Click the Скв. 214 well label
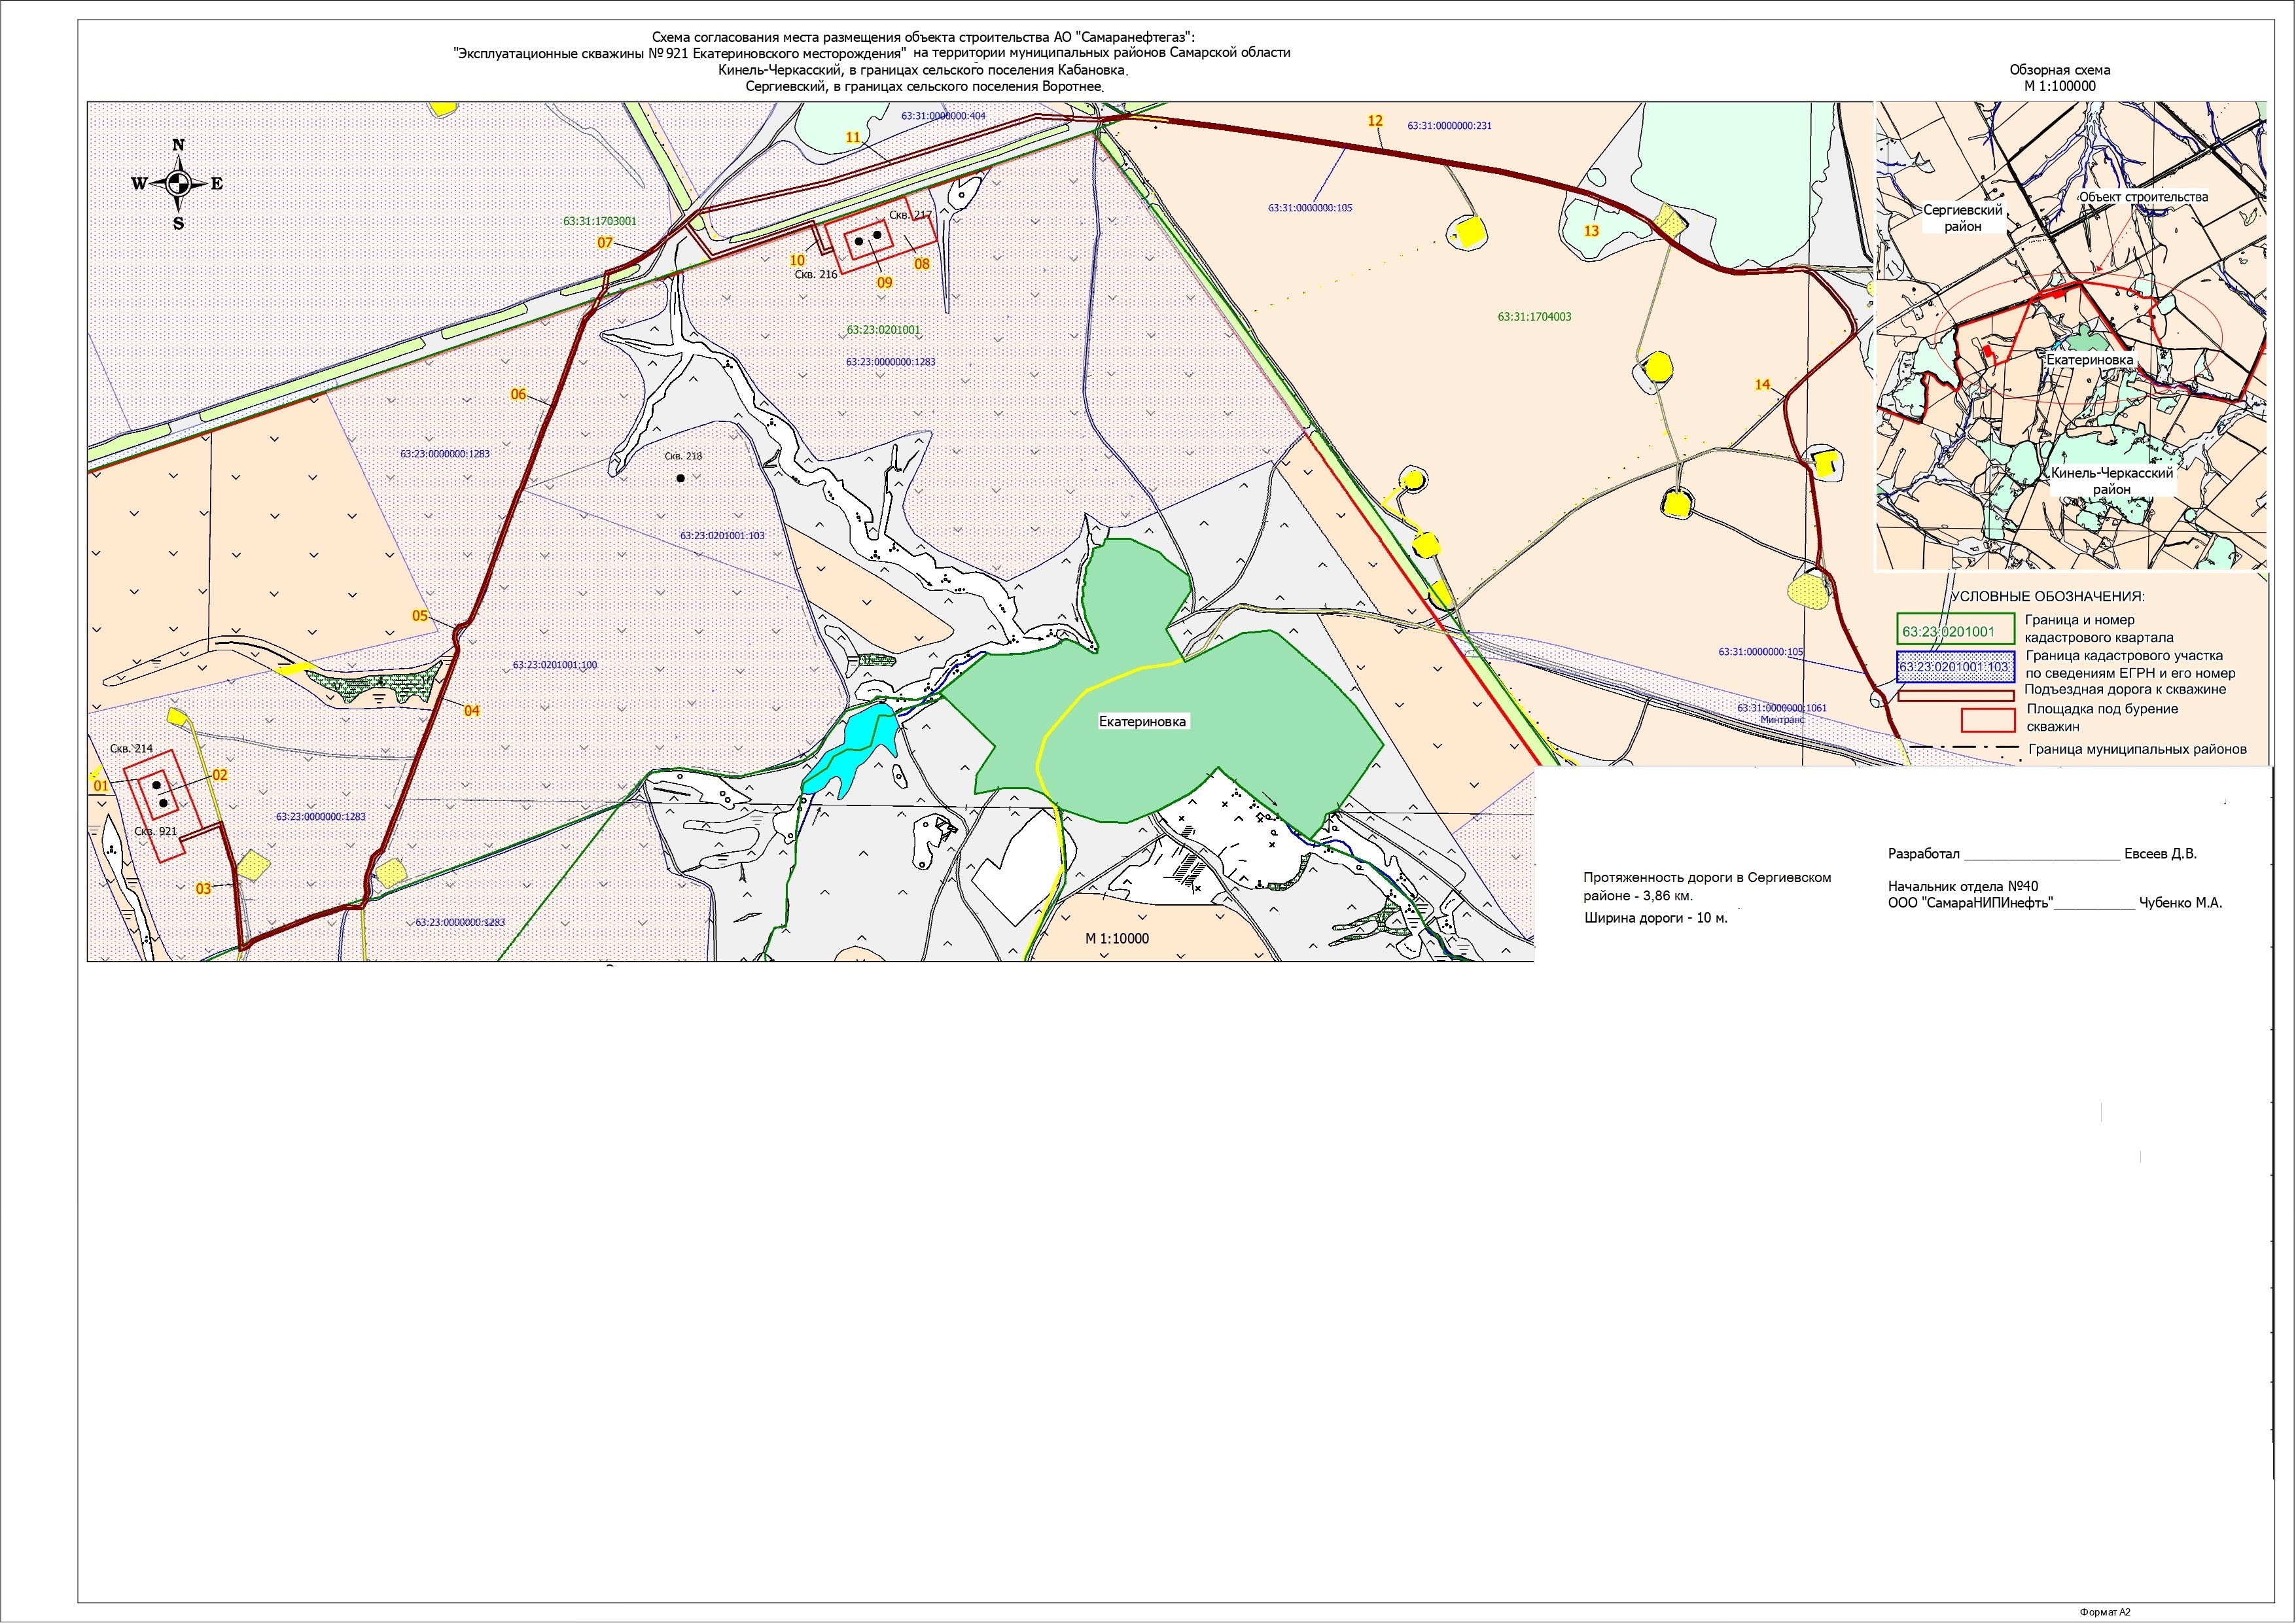This screenshot has width=2296, height=1624. 131,748
